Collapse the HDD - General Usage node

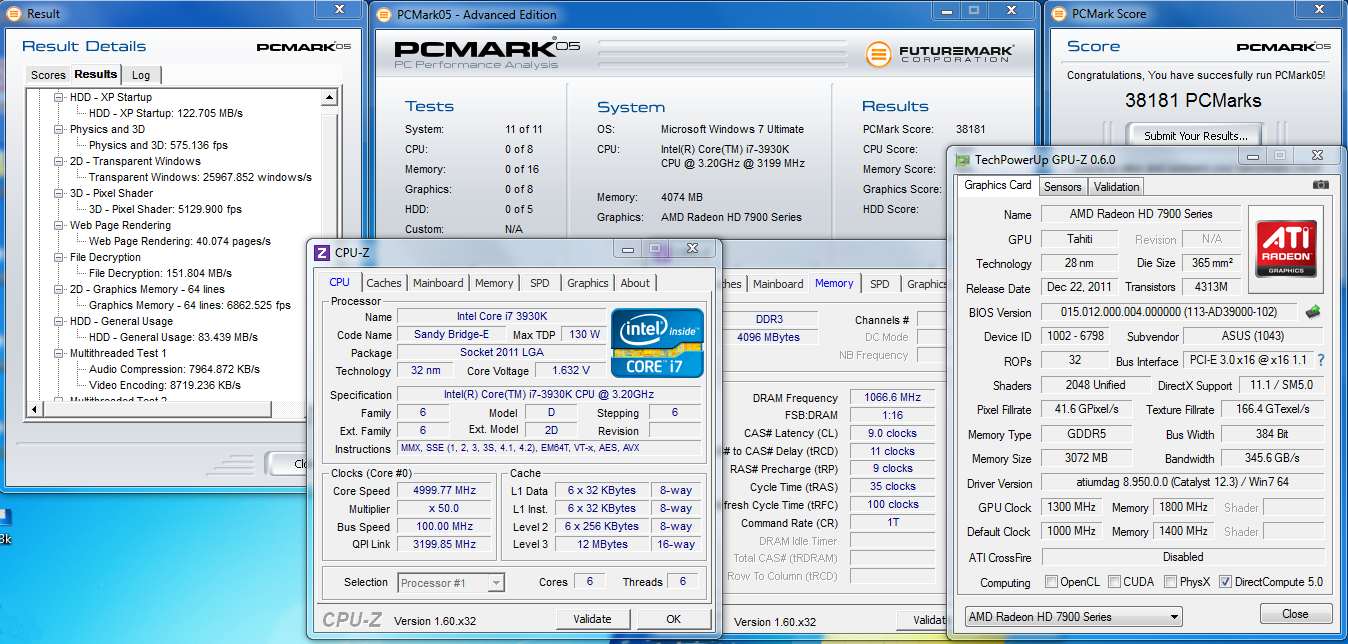59,322
